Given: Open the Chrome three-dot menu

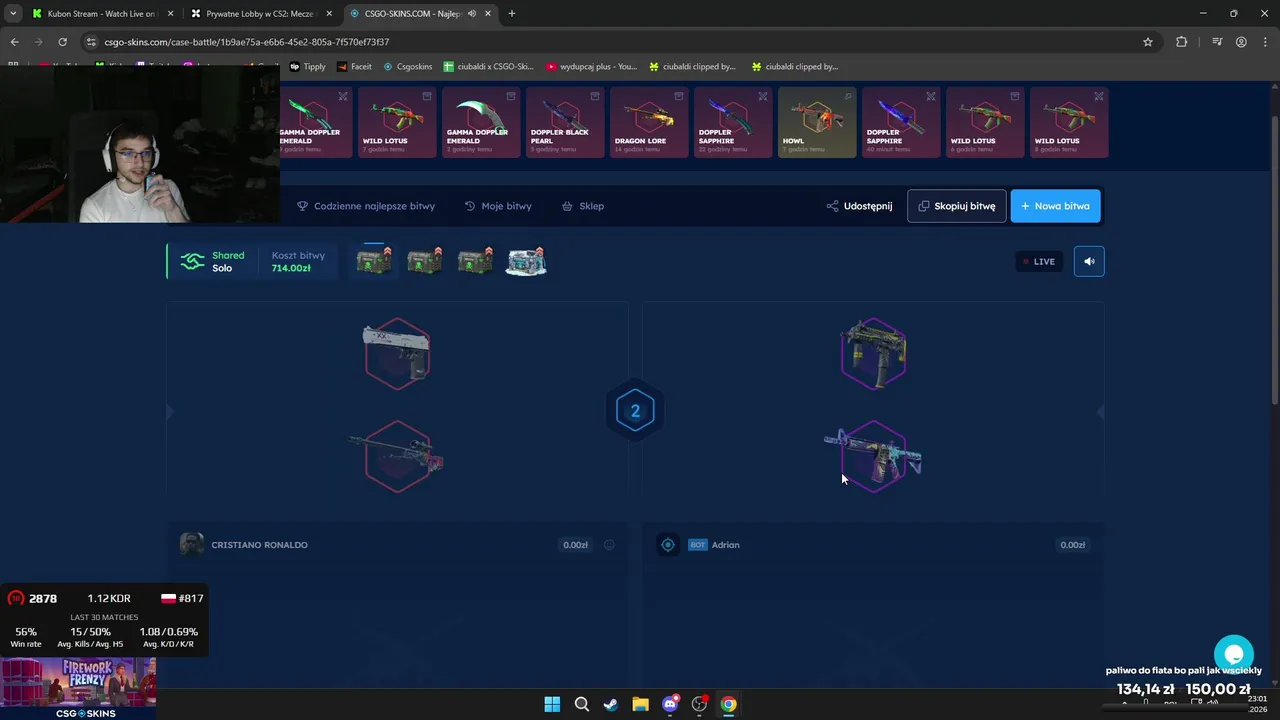Looking at the screenshot, I should [x=1265, y=42].
